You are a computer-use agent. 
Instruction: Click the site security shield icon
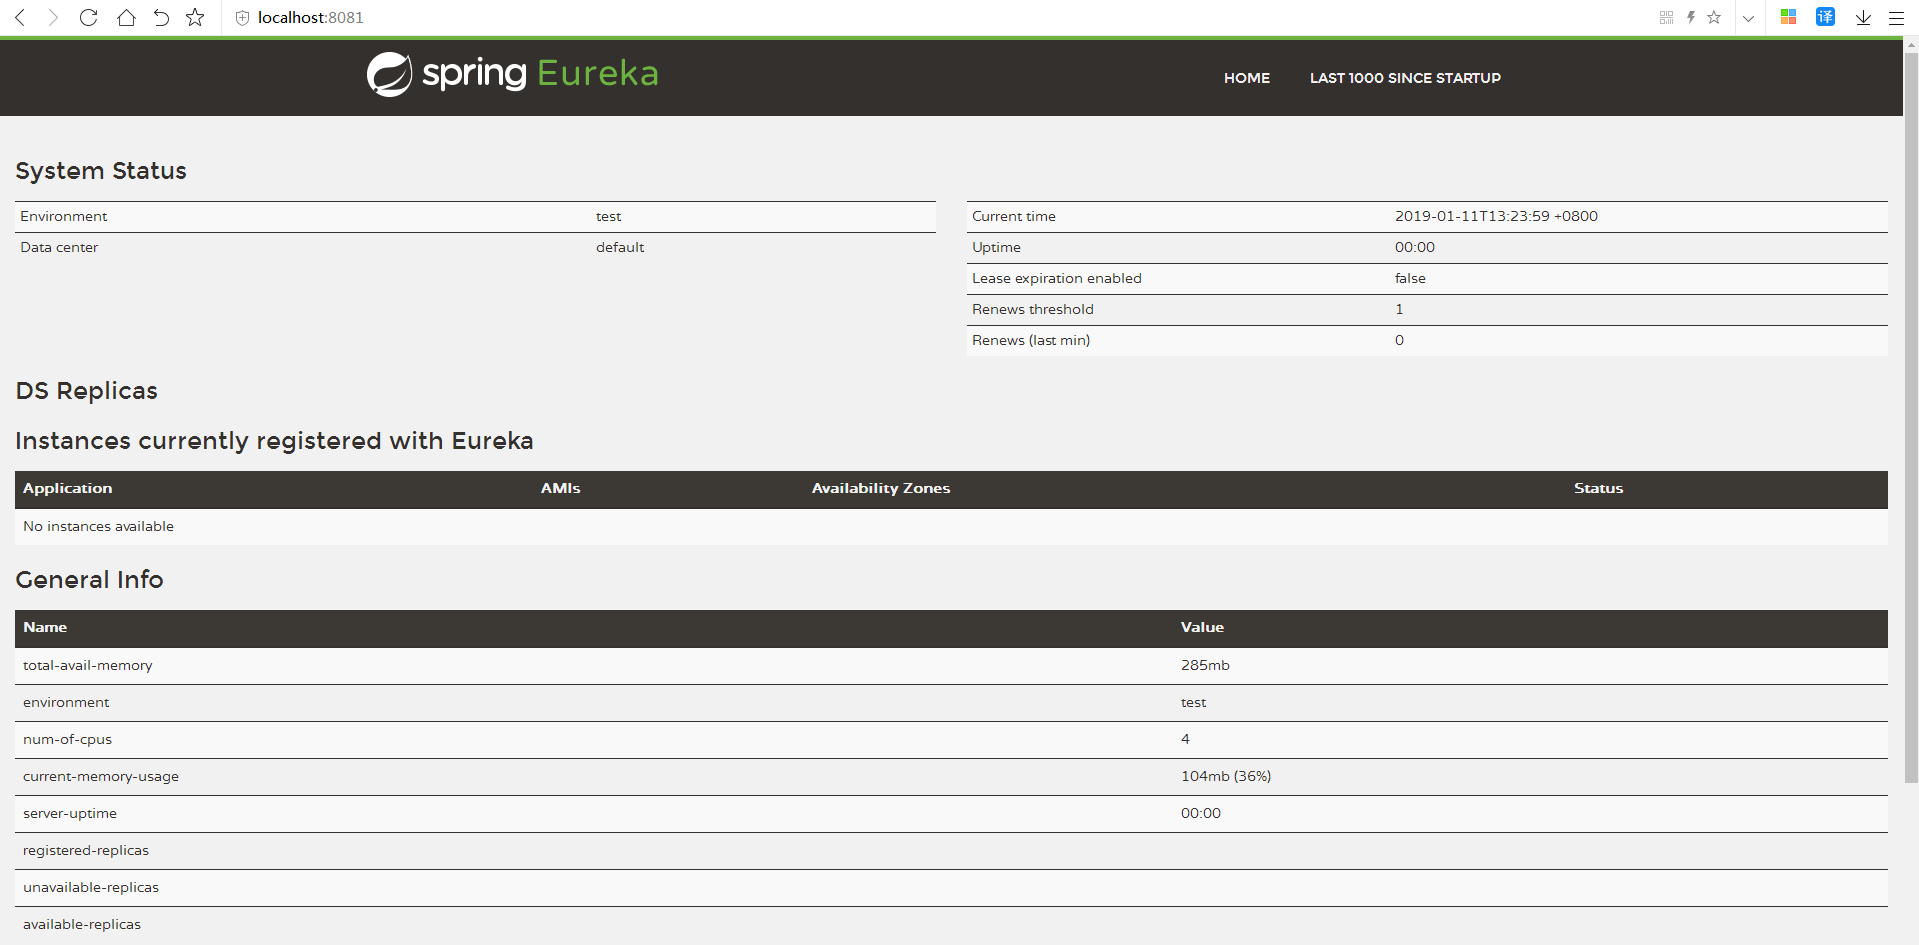point(242,18)
